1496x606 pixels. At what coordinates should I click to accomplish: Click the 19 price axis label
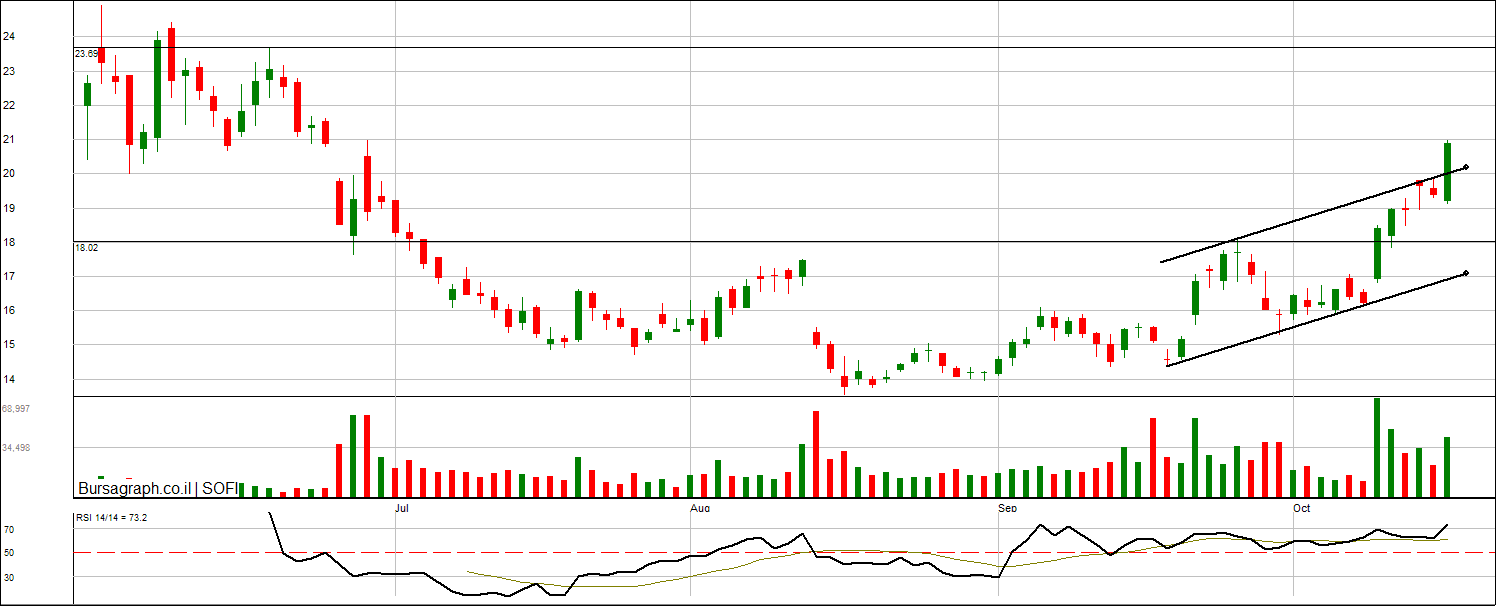pos(8,208)
